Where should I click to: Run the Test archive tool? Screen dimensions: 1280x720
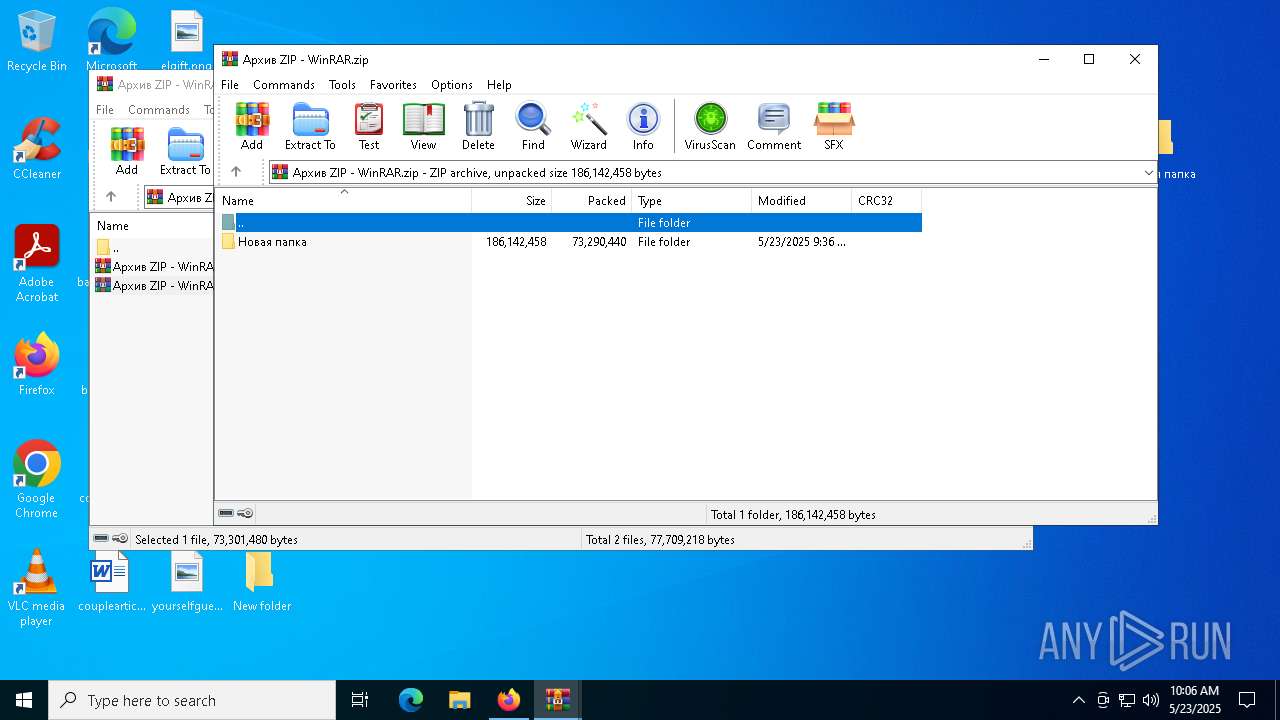(x=369, y=126)
